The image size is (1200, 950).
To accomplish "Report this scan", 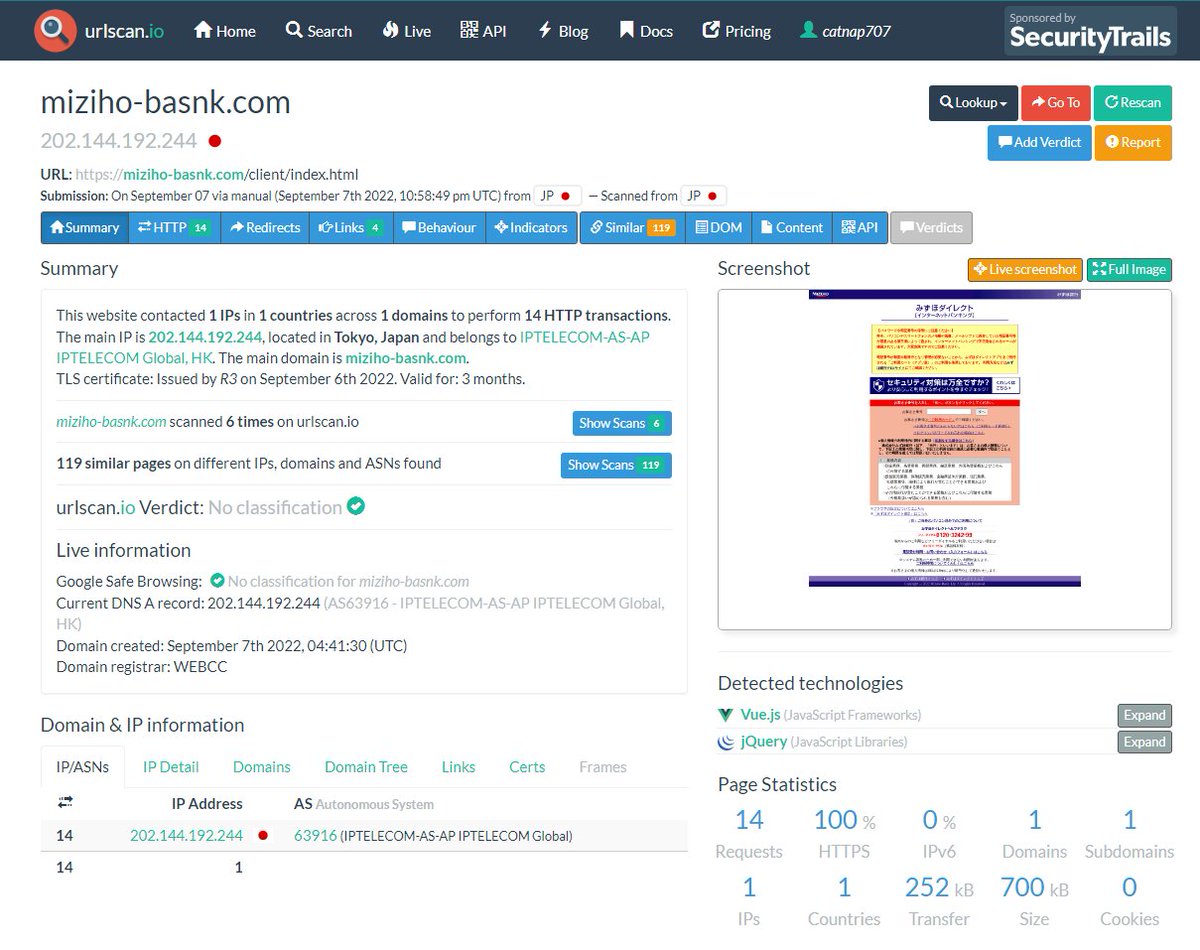I will (x=1132, y=142).
